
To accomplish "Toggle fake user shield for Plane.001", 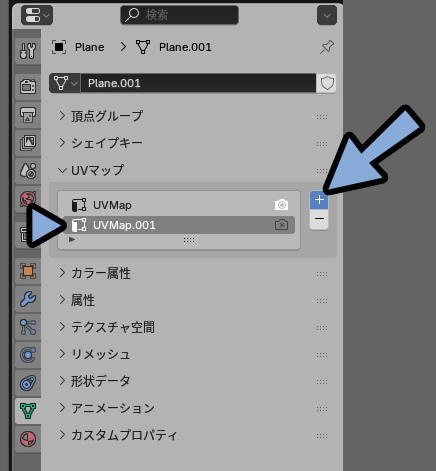I will [x=327, y=83].
